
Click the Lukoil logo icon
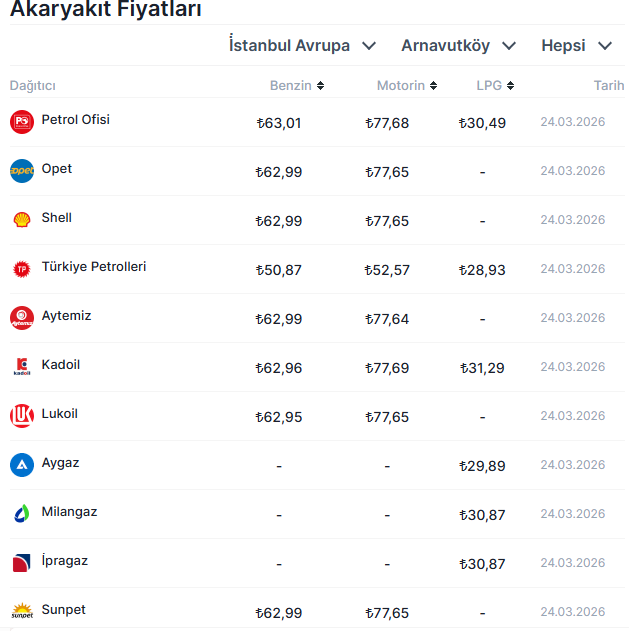click(22, 415)
